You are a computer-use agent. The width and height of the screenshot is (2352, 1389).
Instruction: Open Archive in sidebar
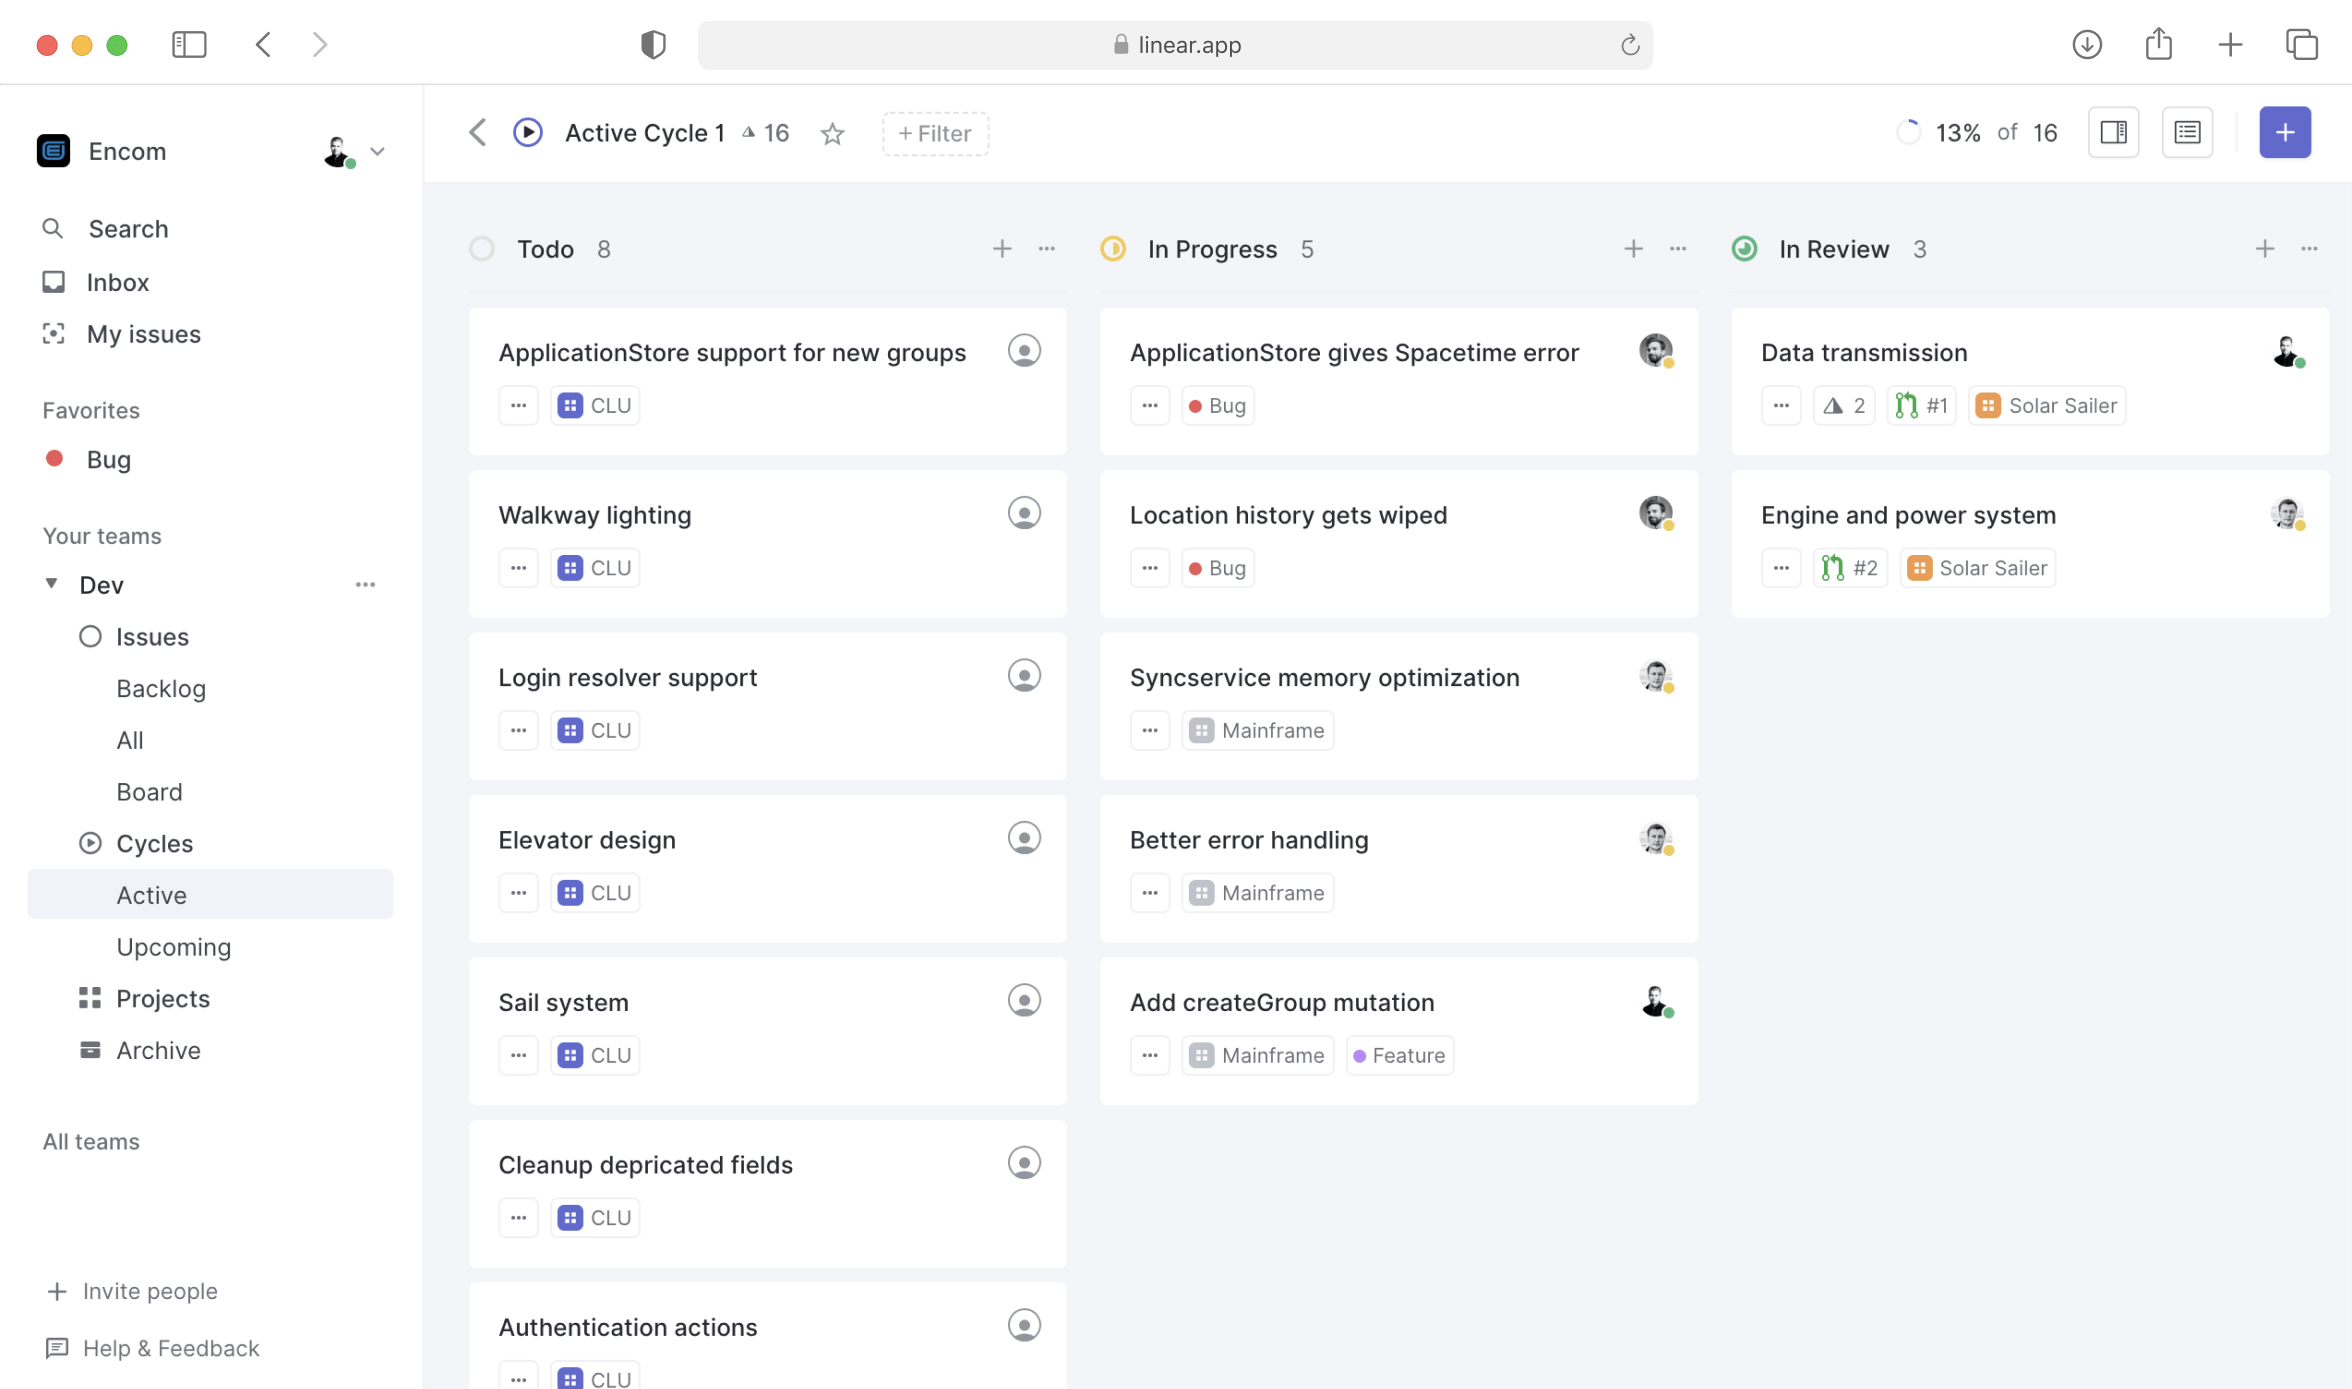[x=140, y=1051]
